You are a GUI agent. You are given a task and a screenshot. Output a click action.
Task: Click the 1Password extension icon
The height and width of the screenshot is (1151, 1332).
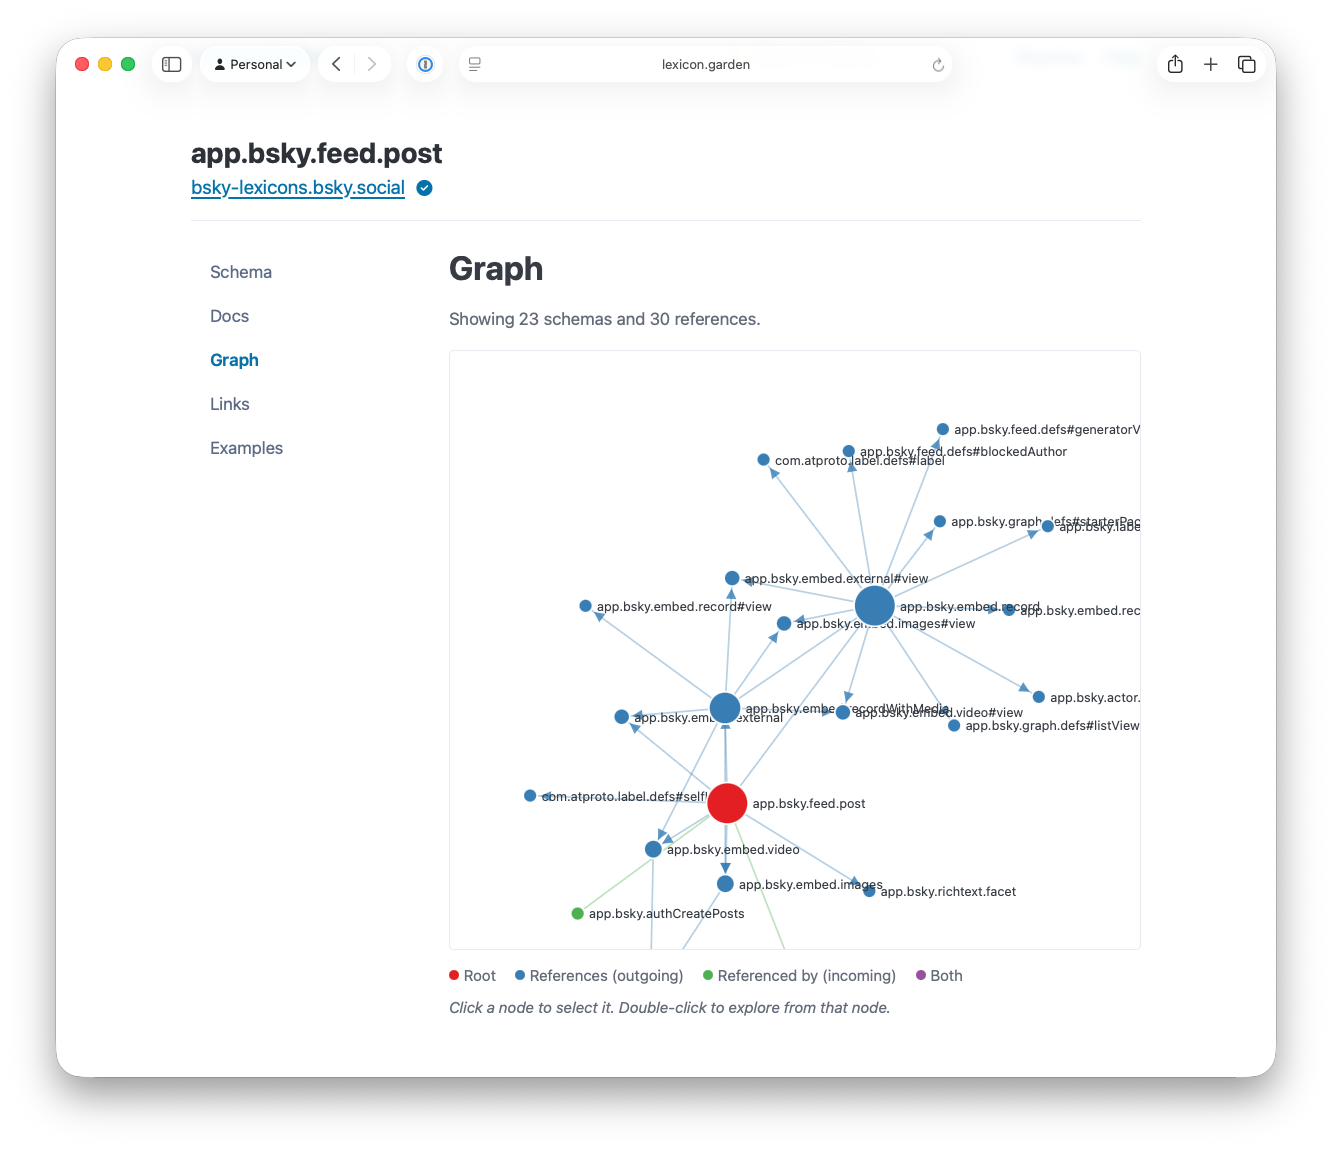coord(425,65)
